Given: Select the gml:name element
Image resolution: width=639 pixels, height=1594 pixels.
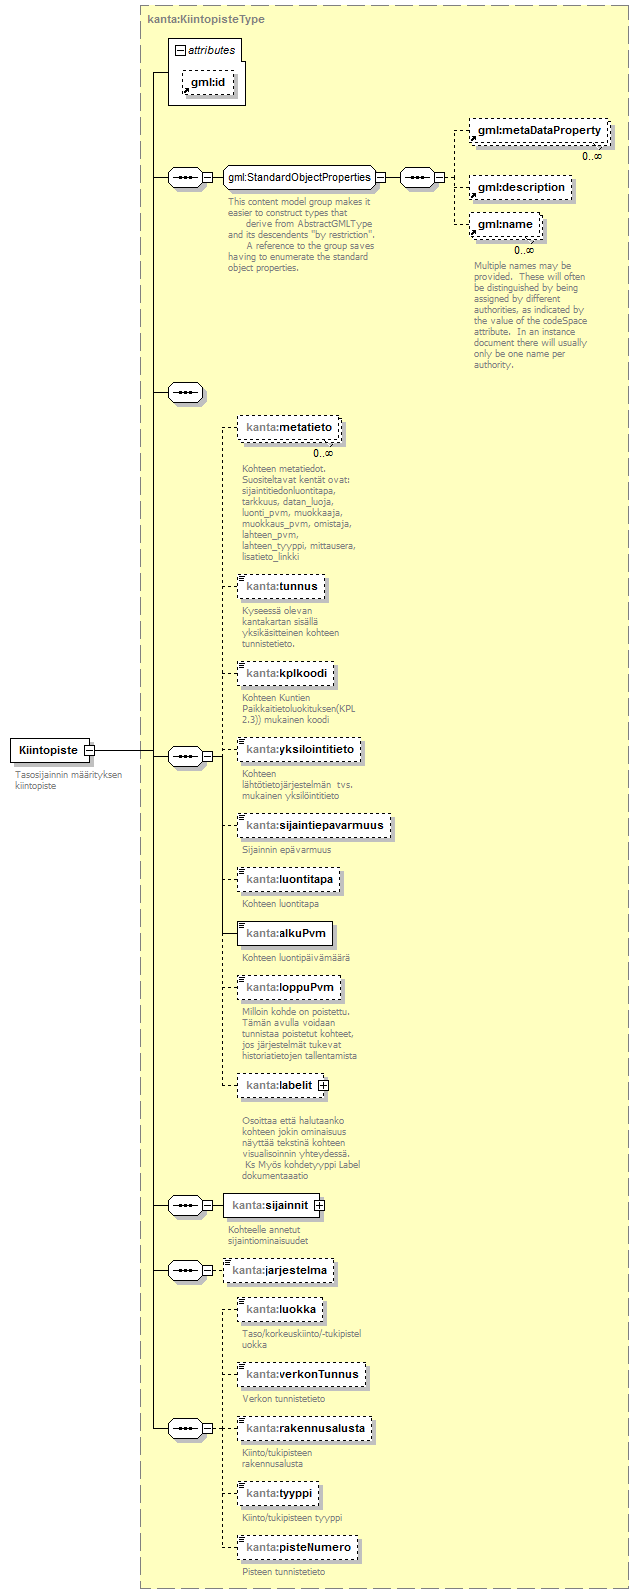Looking at the screenshot, I should tap(505, 225).
